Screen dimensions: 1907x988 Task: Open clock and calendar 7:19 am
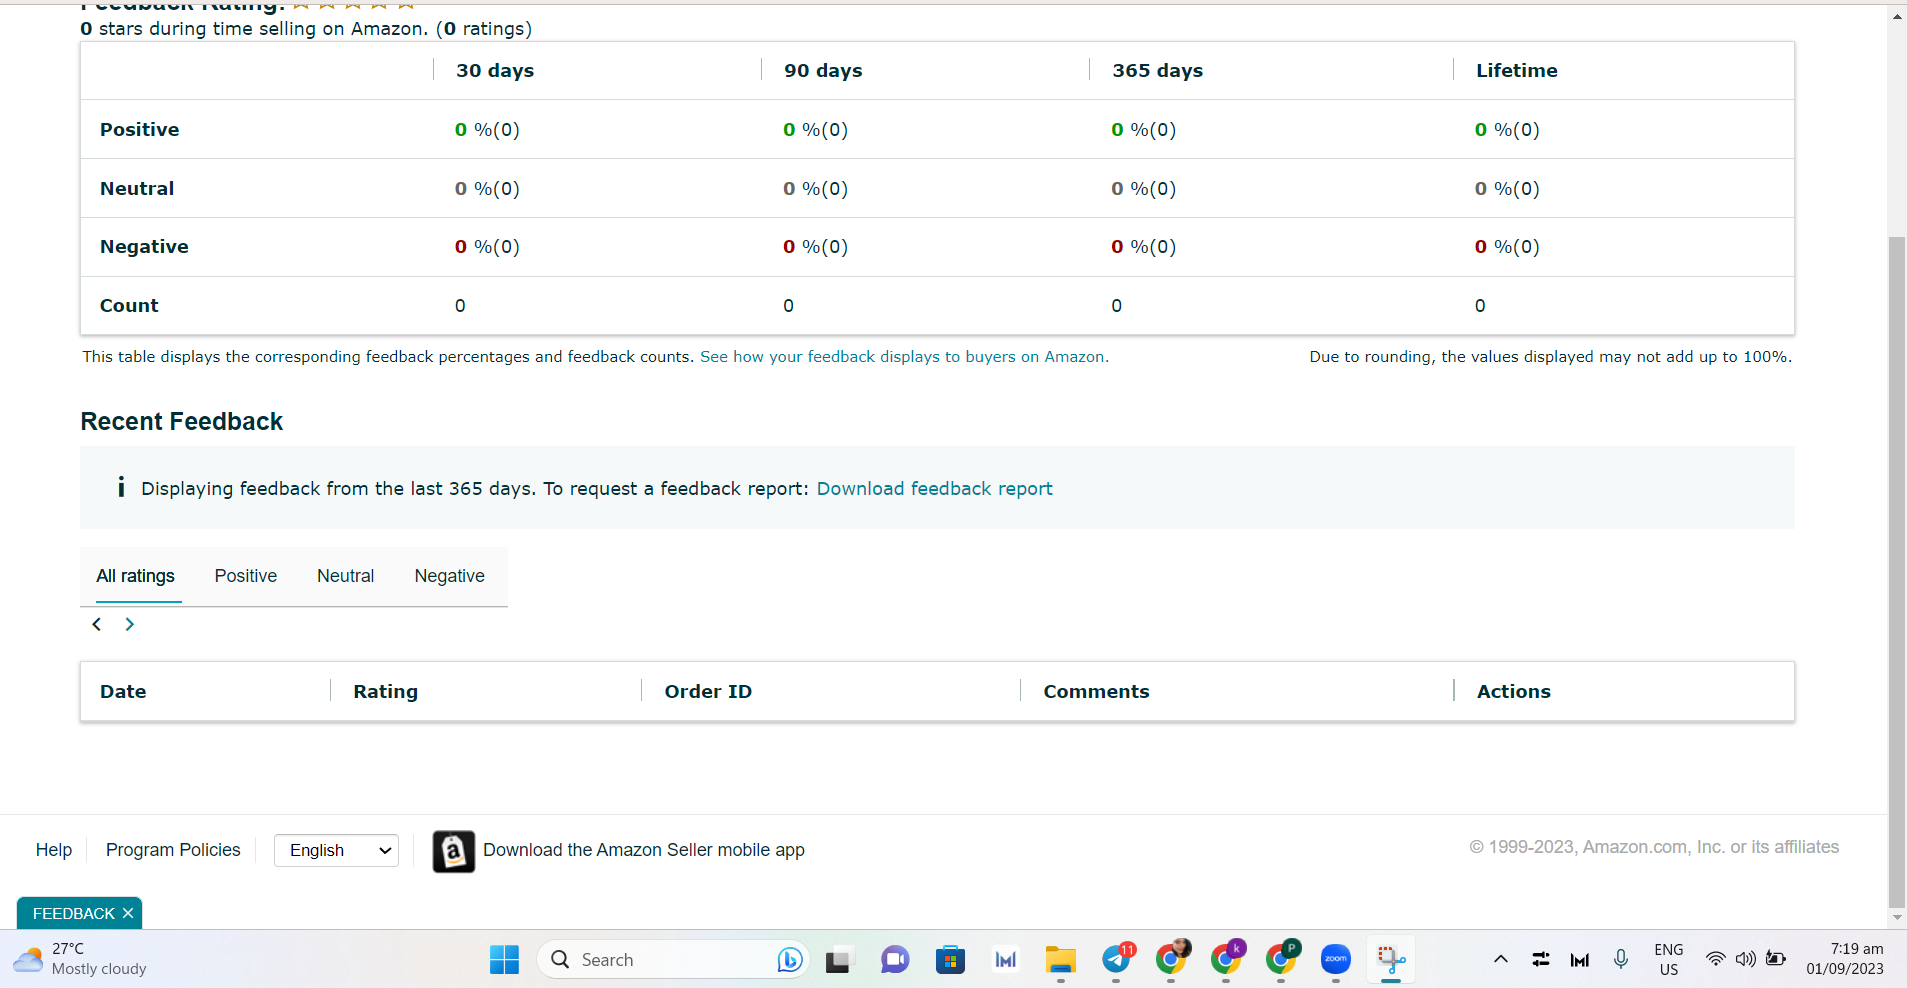click(x=1845, y=959)
